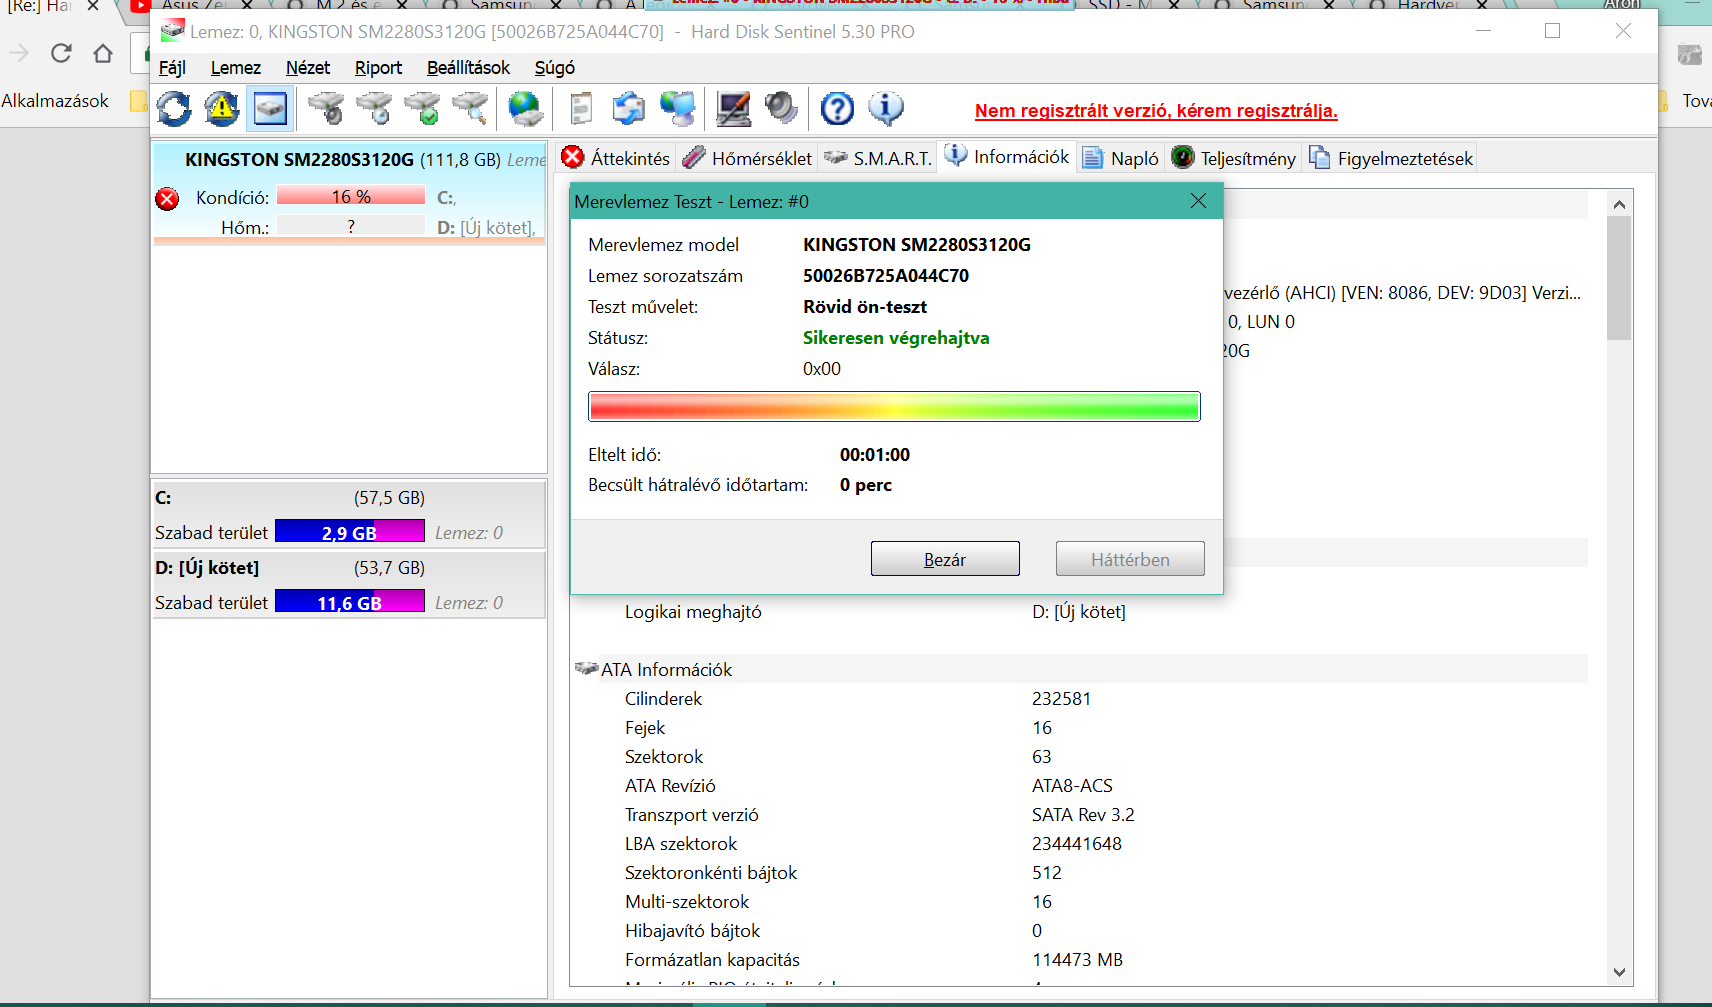Screen dimensions: 1712x1007
Task: Click the Szektoronkénti bájtok row label
Action: pos(711,873)
